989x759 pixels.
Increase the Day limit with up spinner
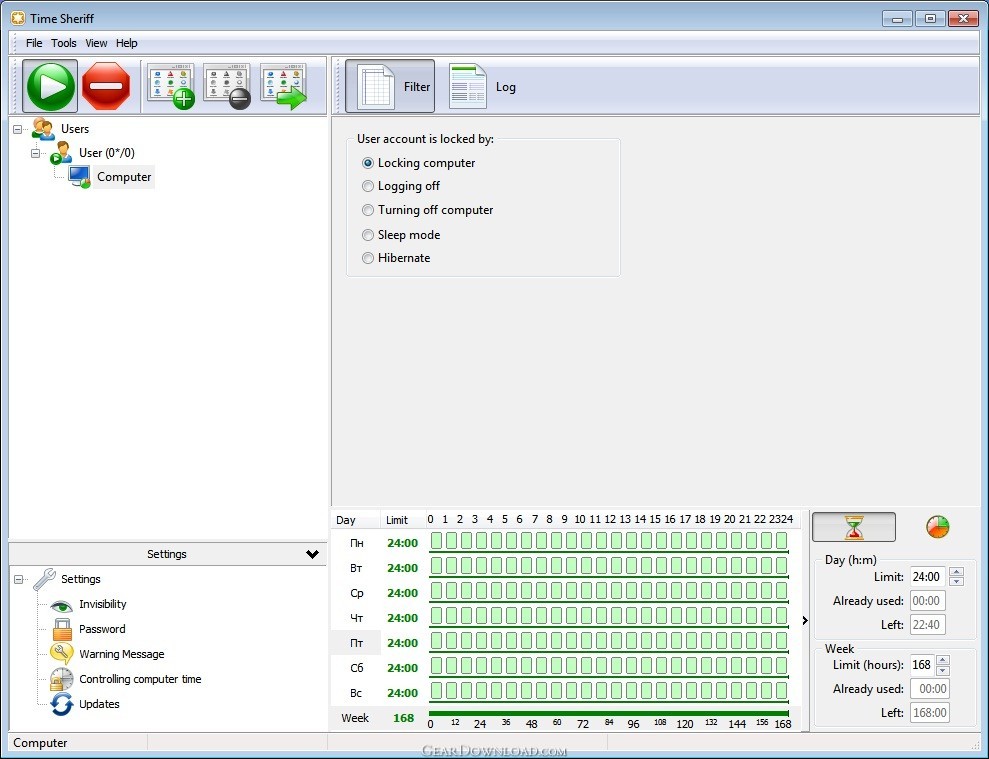pyautogui.click(x=956, y=572)
